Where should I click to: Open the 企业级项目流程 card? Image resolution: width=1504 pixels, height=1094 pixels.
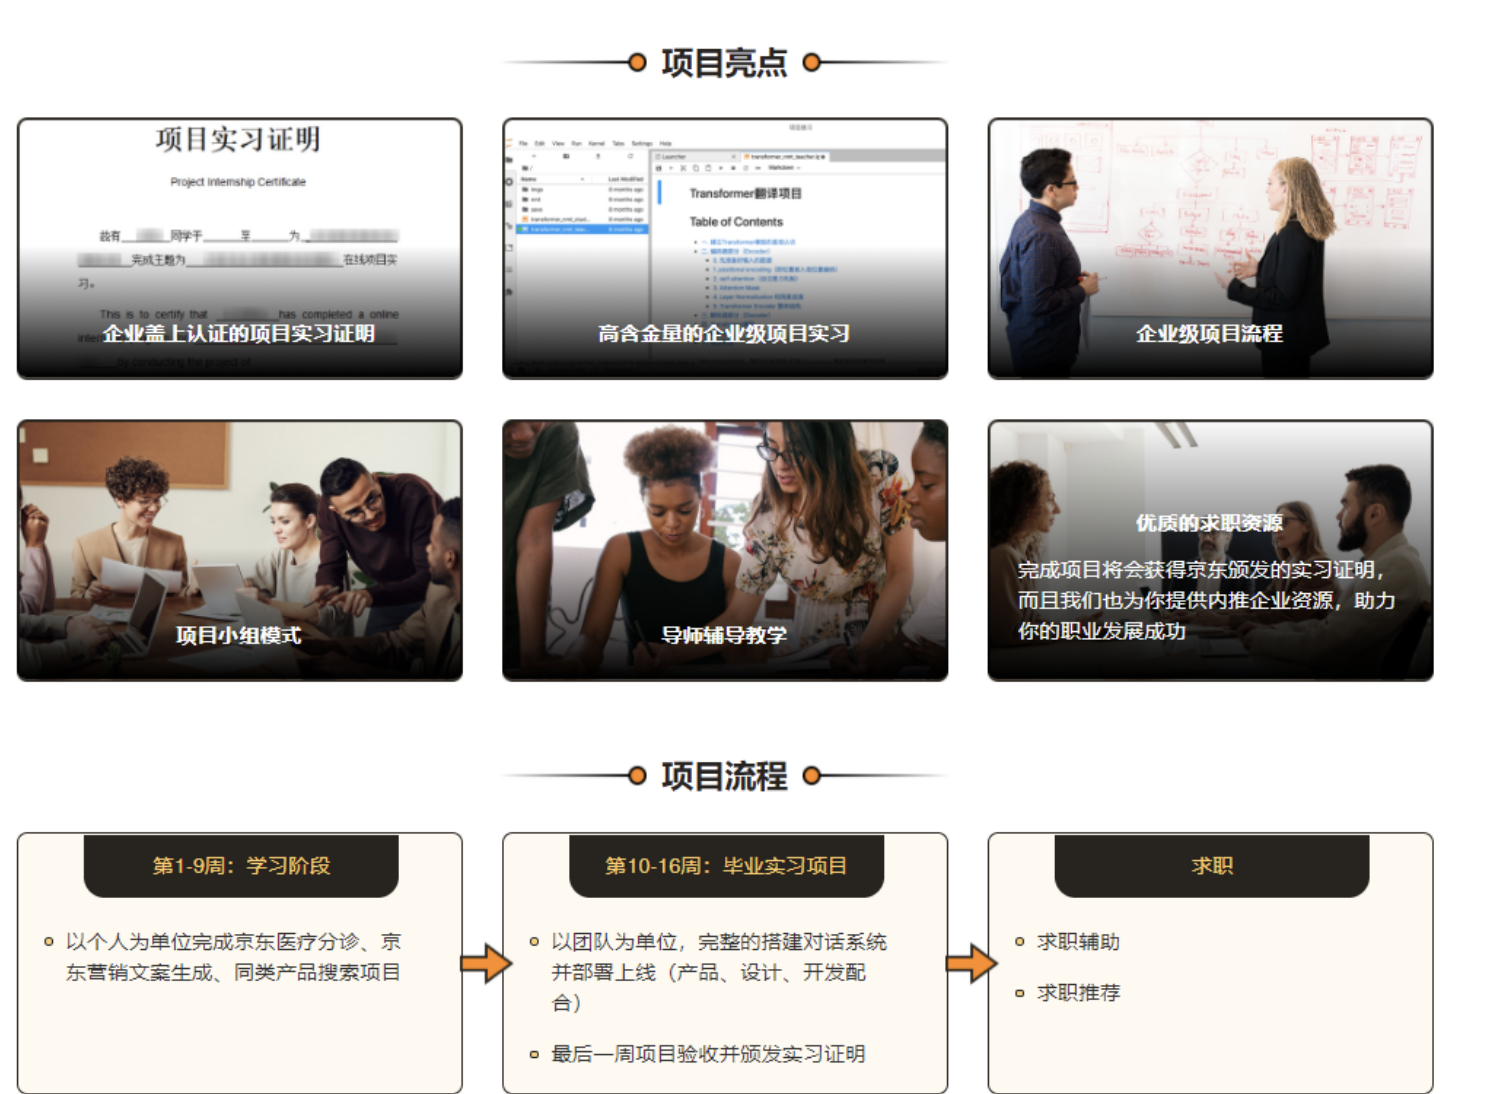tap(1210, 248)
